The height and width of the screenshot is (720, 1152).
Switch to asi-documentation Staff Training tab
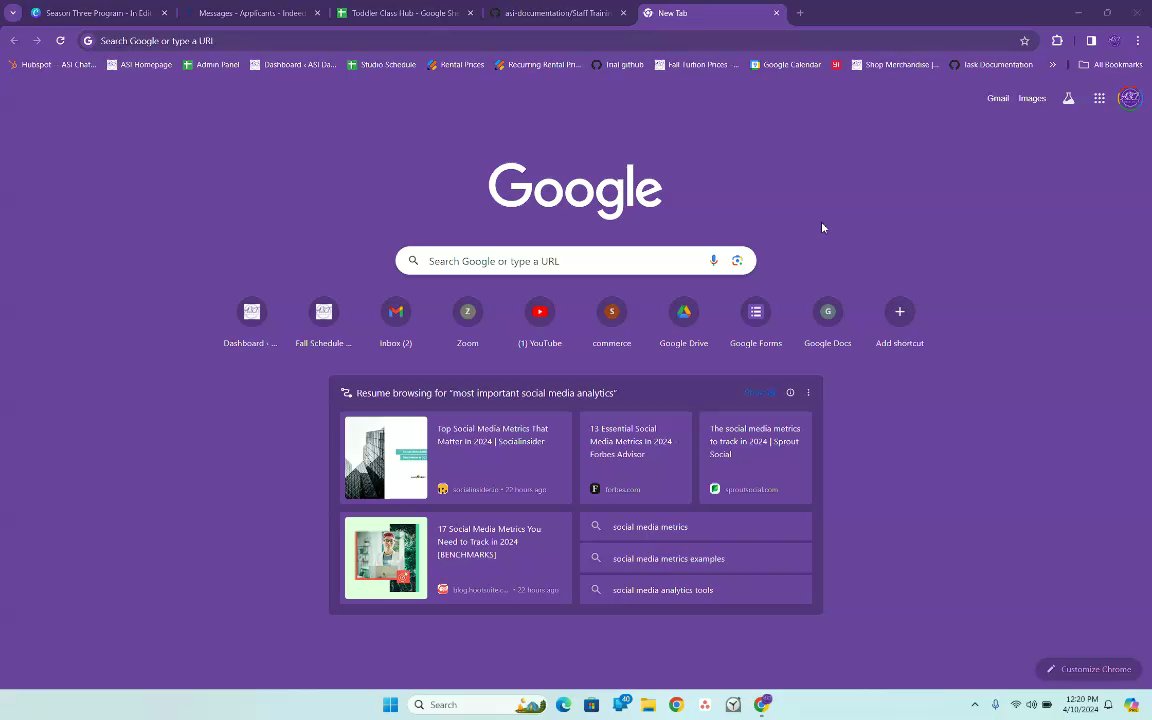pyautogui.click(x=558, y=12)
